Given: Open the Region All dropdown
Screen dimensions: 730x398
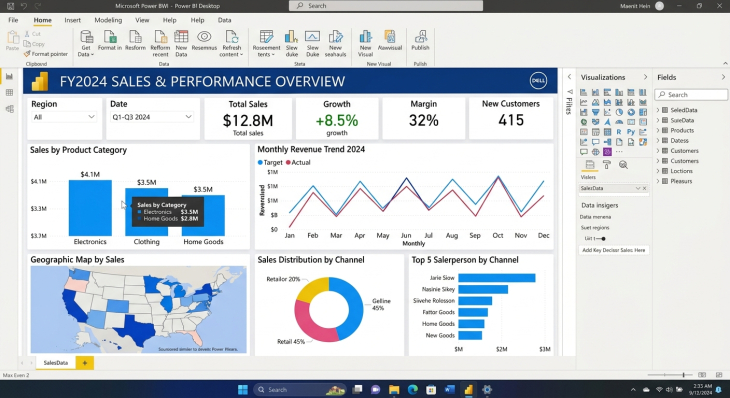Looking at the screenshot, I should click(x=64, y=117).
